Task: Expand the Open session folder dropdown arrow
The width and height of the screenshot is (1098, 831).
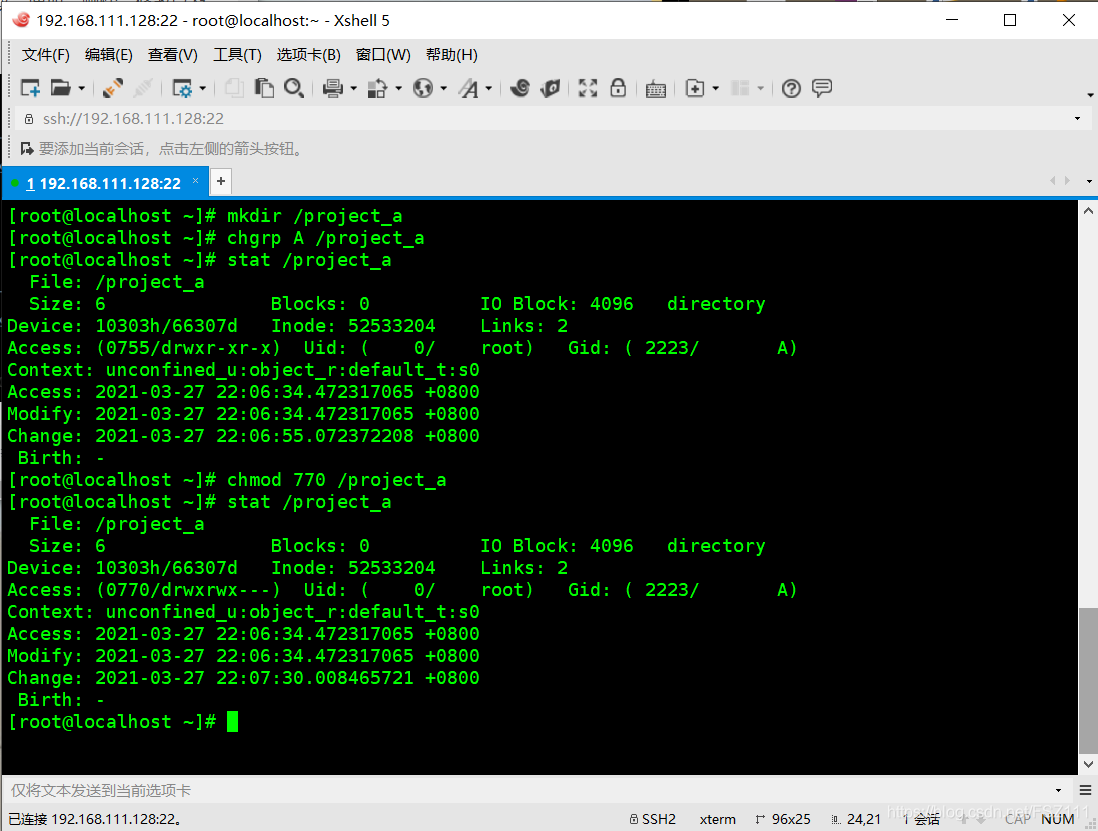Action: 81,88
